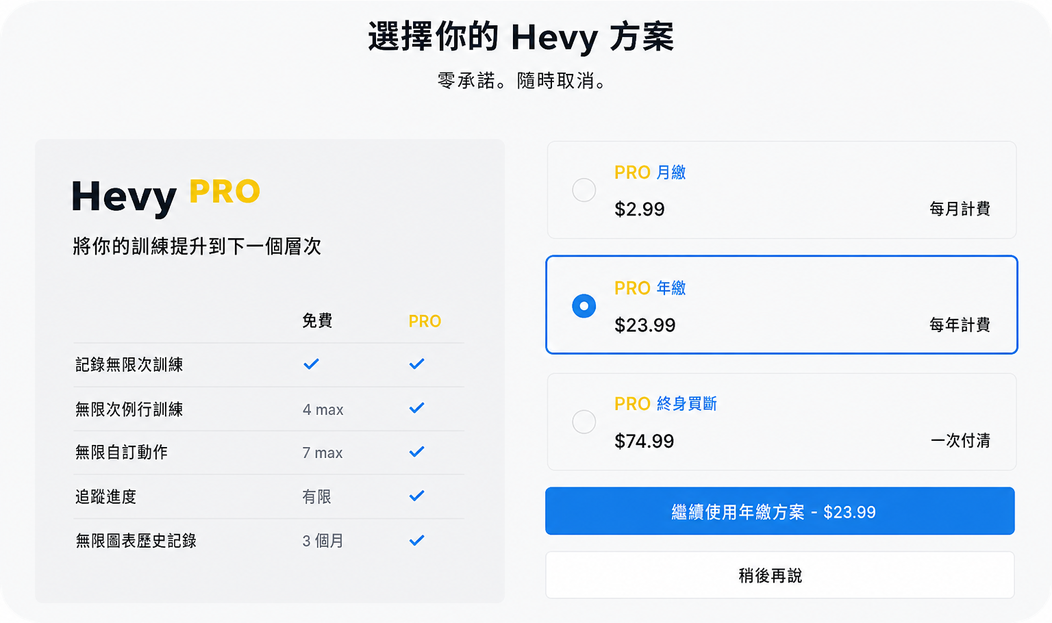Click the PRO checkmark for 無限次例行訓練

tap(417, 408)
